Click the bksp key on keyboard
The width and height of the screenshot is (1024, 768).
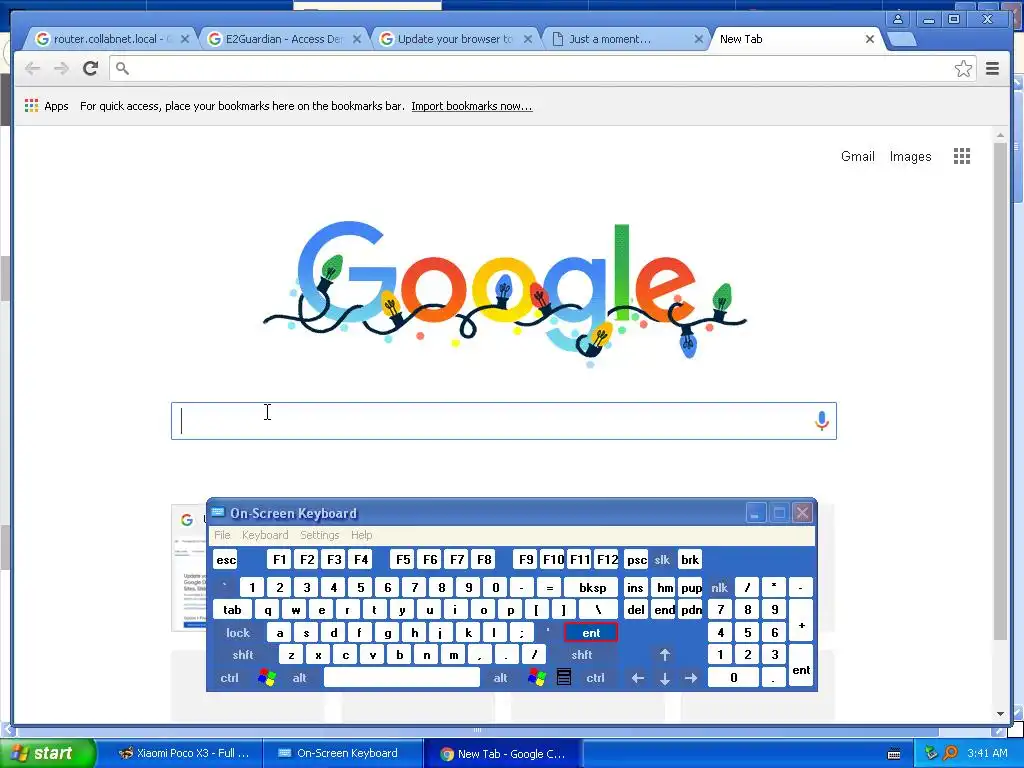pos(592,587)
